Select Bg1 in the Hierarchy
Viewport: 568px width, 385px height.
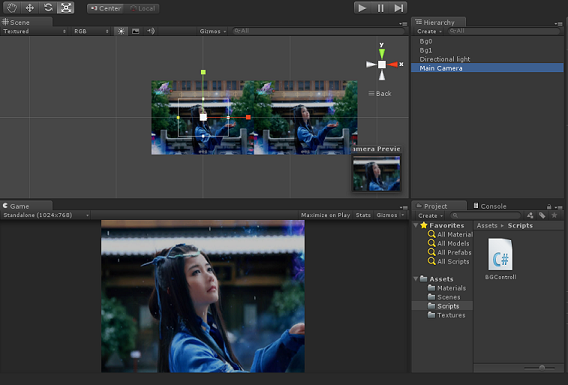tap(487, 50)
